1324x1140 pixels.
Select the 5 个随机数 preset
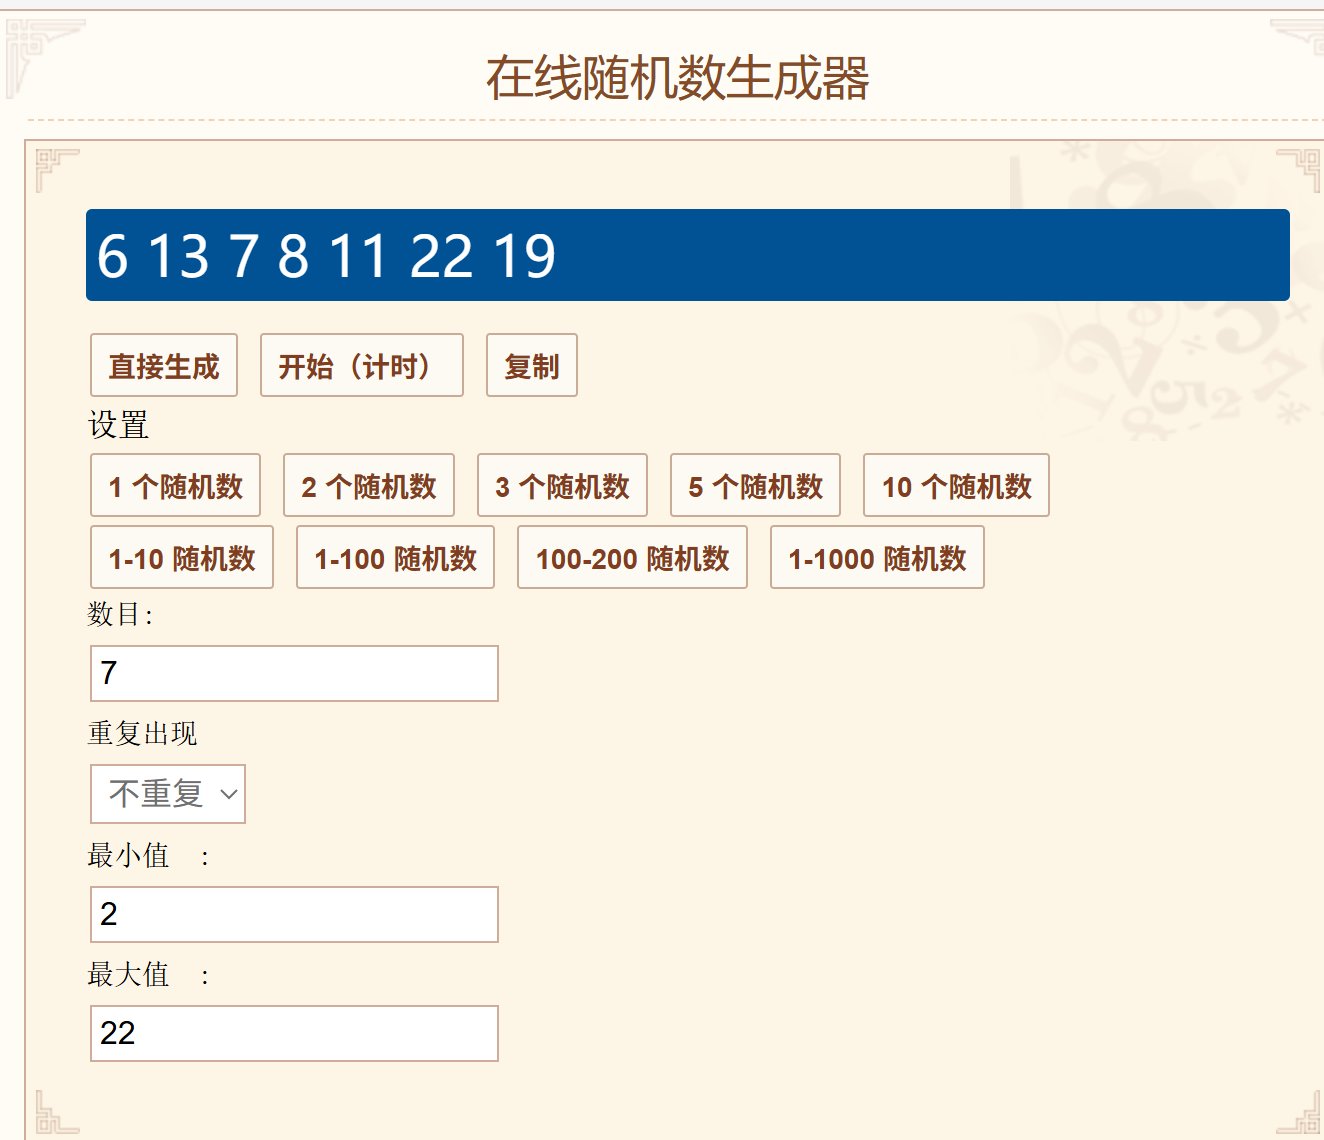coord(755,486)
